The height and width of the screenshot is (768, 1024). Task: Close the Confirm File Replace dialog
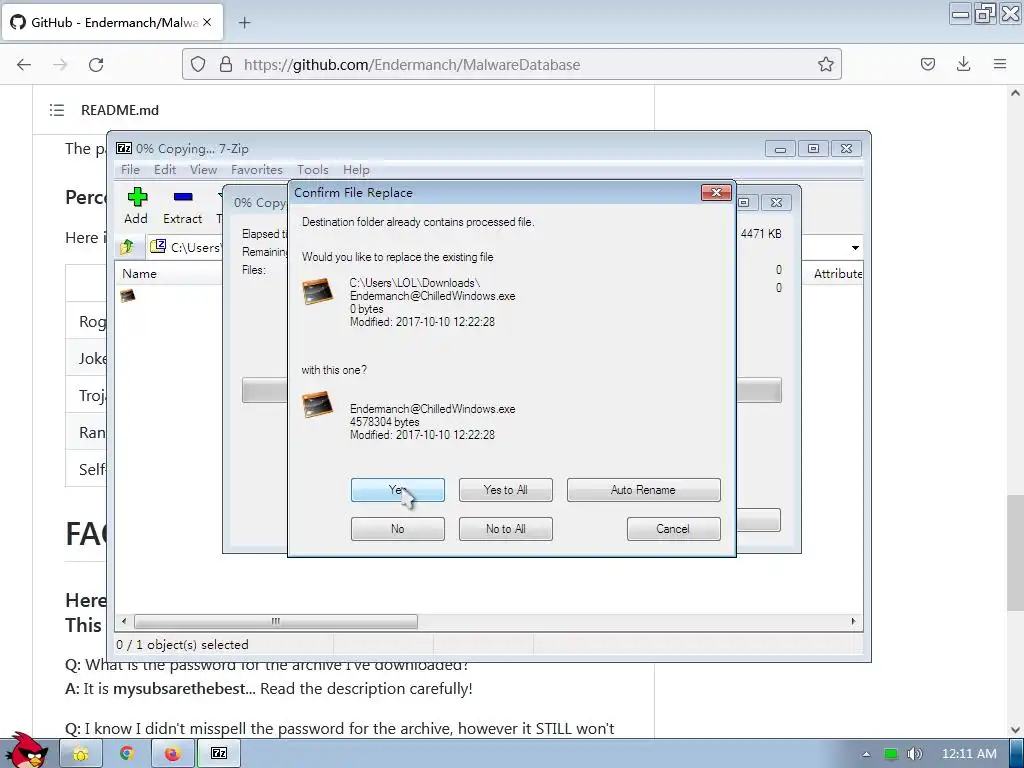pyautogui.click(x=716, y=193)
